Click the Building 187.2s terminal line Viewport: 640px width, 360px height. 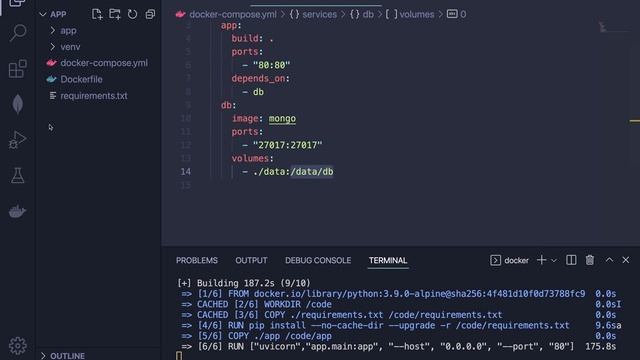tap(243, 283)
